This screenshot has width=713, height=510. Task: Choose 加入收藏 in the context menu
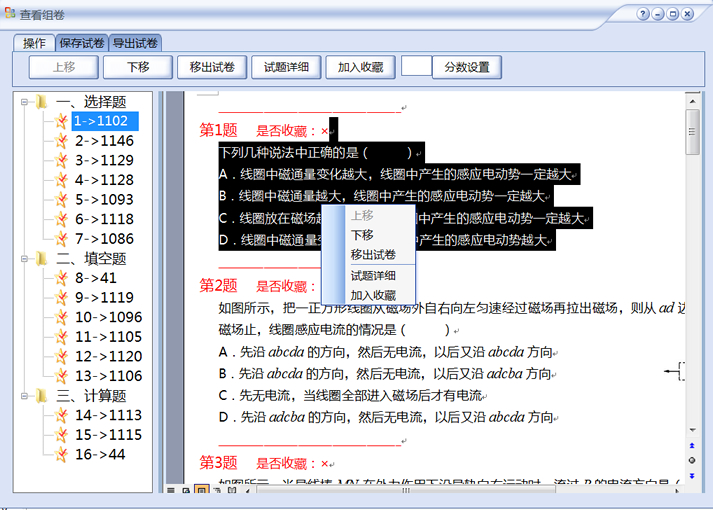click(373, 295)
